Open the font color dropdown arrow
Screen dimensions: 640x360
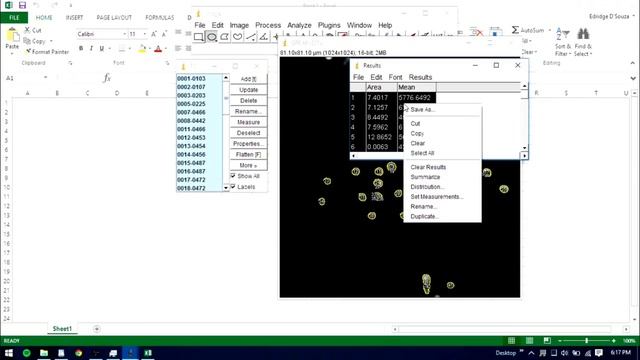tap(166, 49)
